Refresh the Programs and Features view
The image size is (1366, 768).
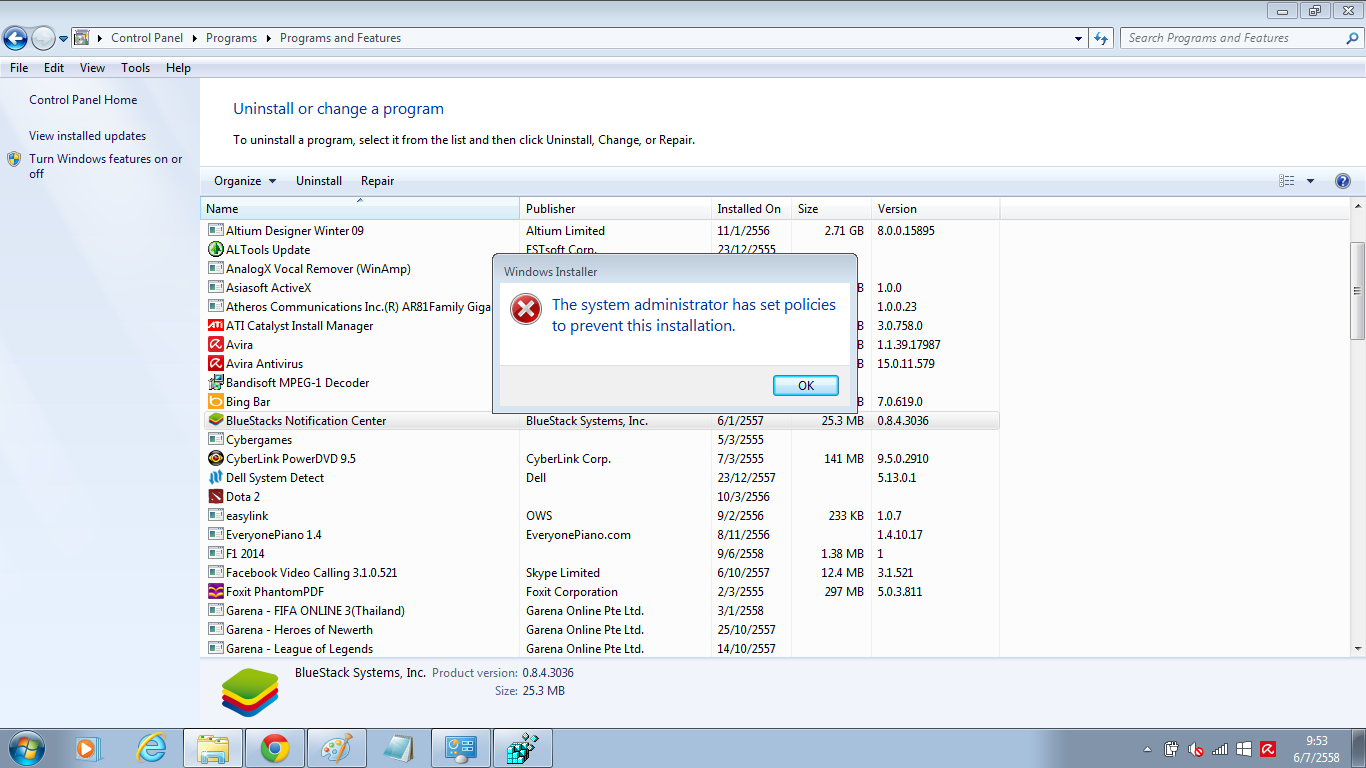click(x=1101, y=38)
